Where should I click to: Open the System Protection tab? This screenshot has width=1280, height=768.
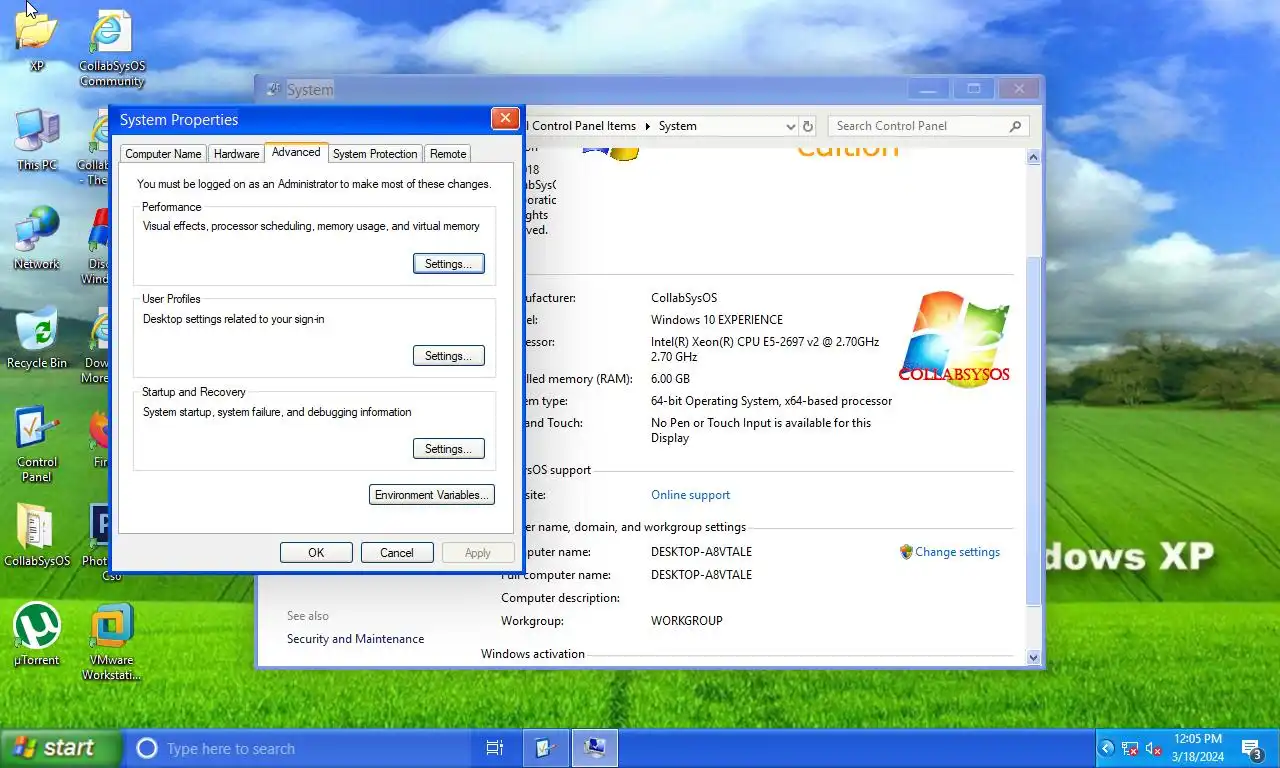[375, 154]
